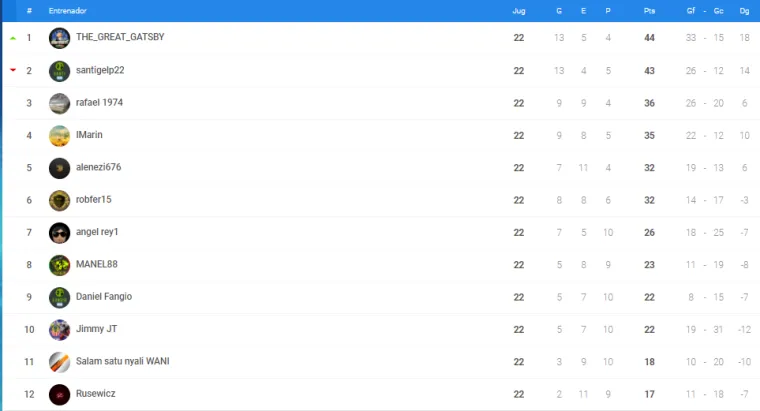Select alenezi676 manager name

tap(98, 167)
